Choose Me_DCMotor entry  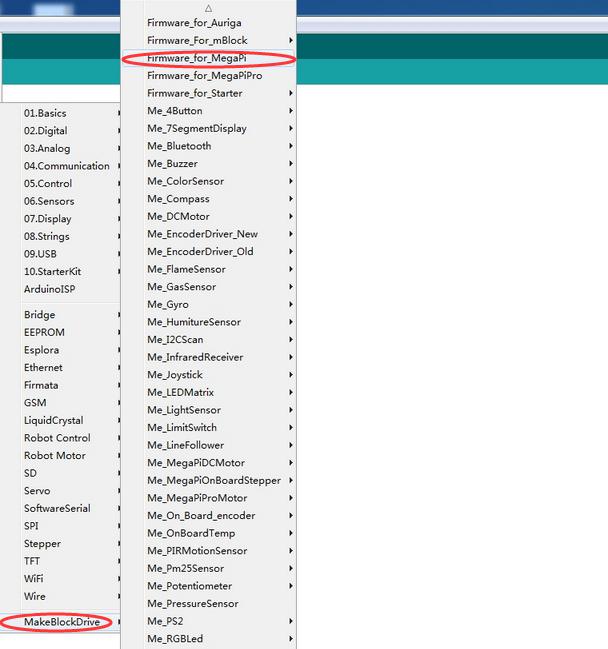pyautogui.click(x=209, y=216)
